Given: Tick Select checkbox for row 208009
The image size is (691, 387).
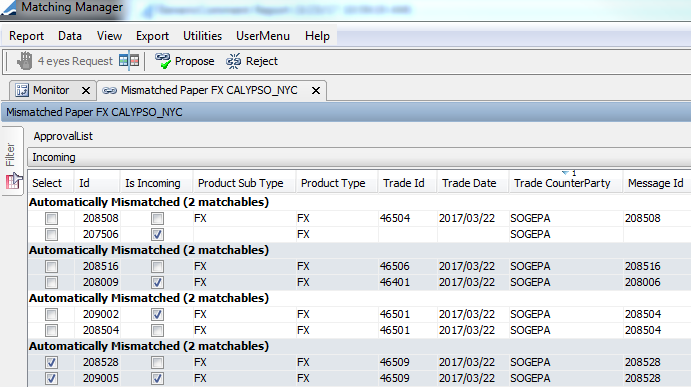Looking at the screenshot, I should (51, 282).
